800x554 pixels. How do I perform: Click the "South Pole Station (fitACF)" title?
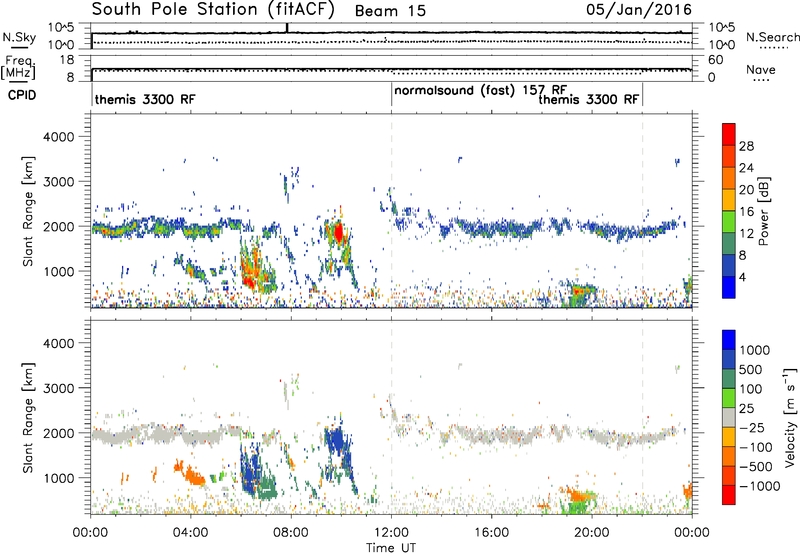[213, 10]
